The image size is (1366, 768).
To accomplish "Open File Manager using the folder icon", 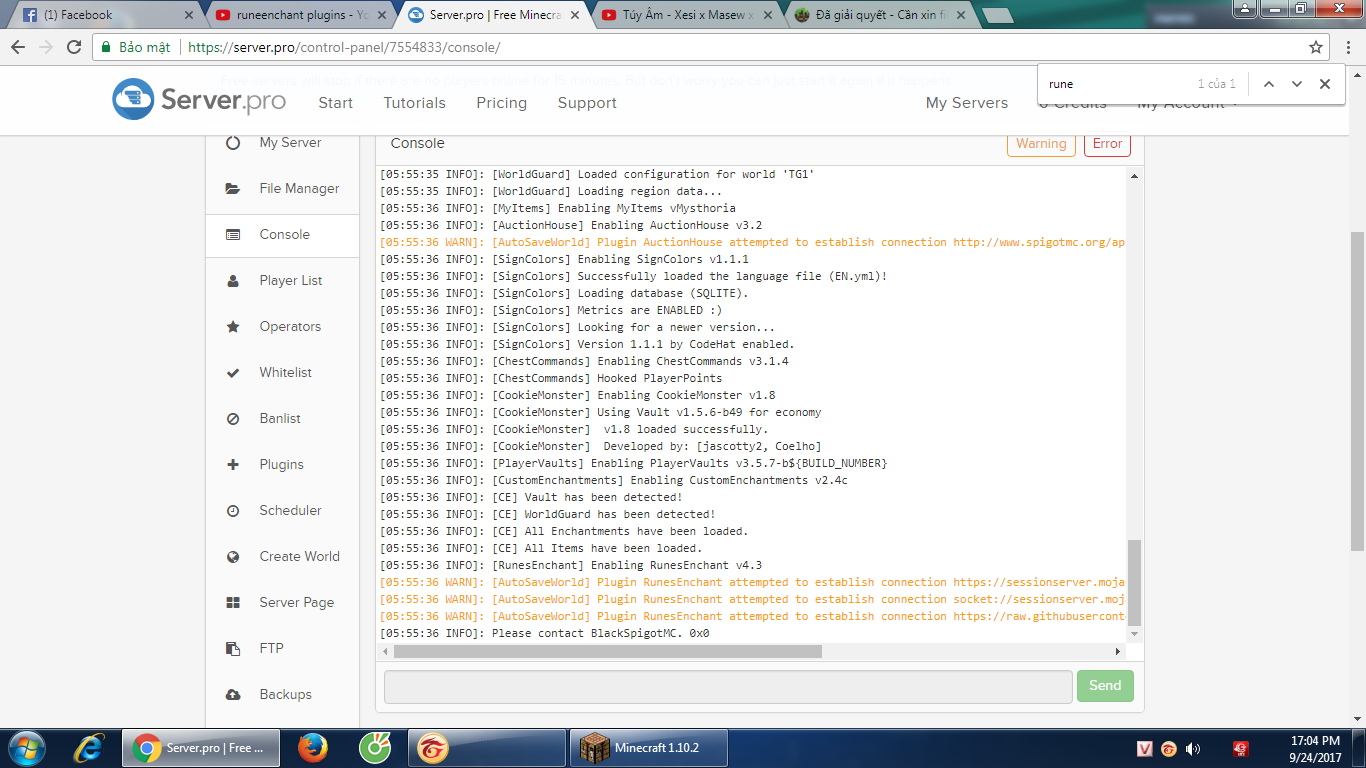I will [x=233, y=189].
